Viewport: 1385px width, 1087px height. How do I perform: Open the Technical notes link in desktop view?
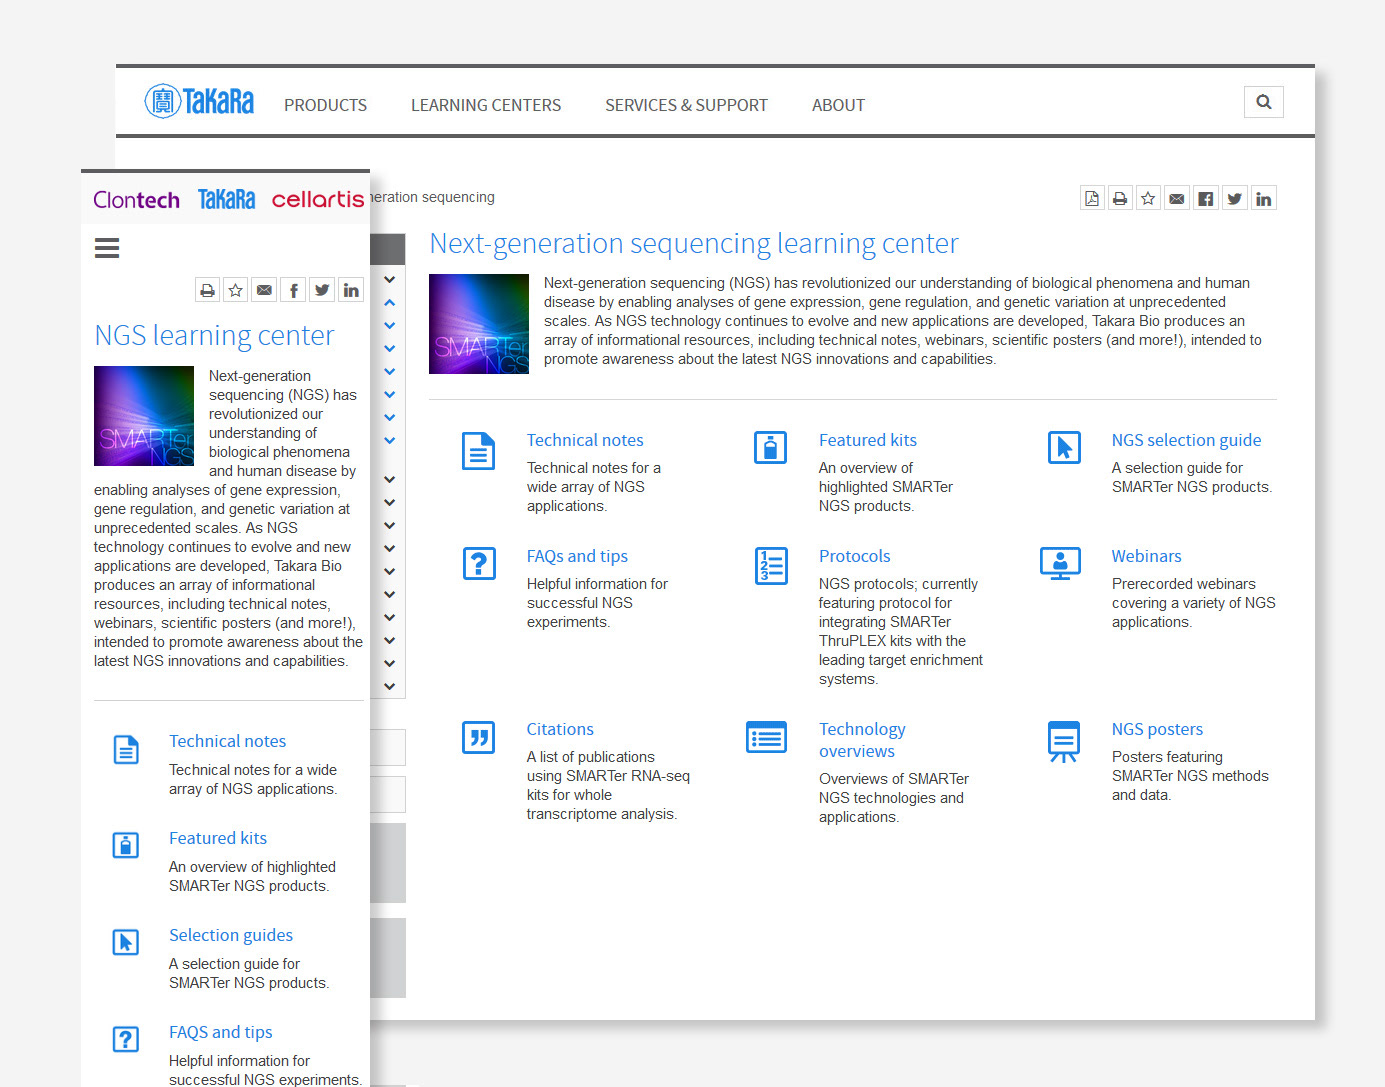tap(585, 440)
